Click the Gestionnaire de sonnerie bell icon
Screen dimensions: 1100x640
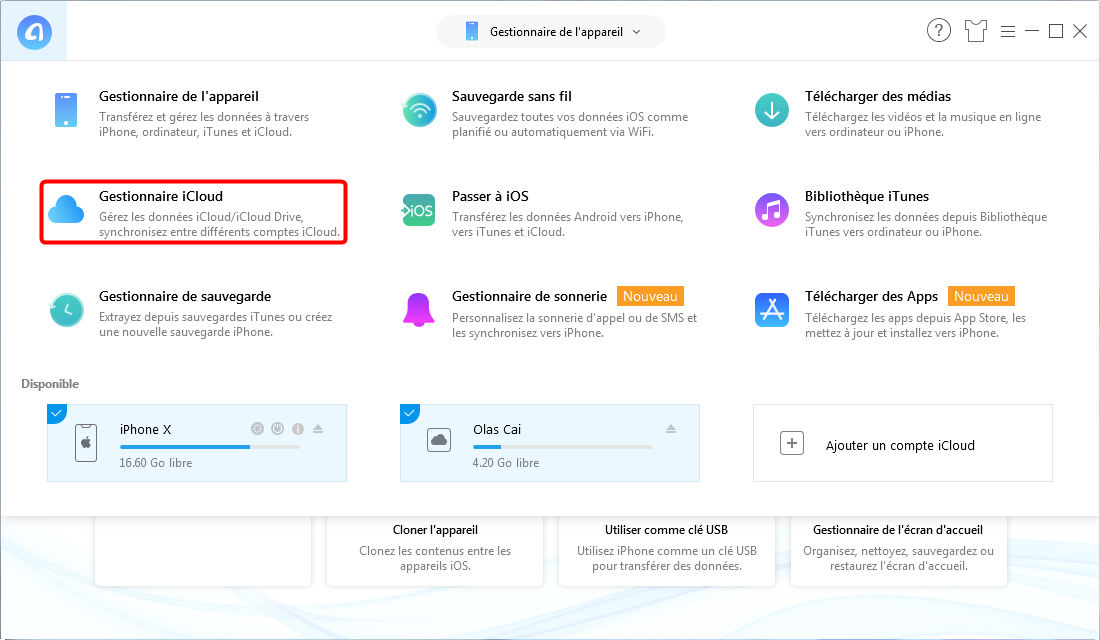(419, 310)
